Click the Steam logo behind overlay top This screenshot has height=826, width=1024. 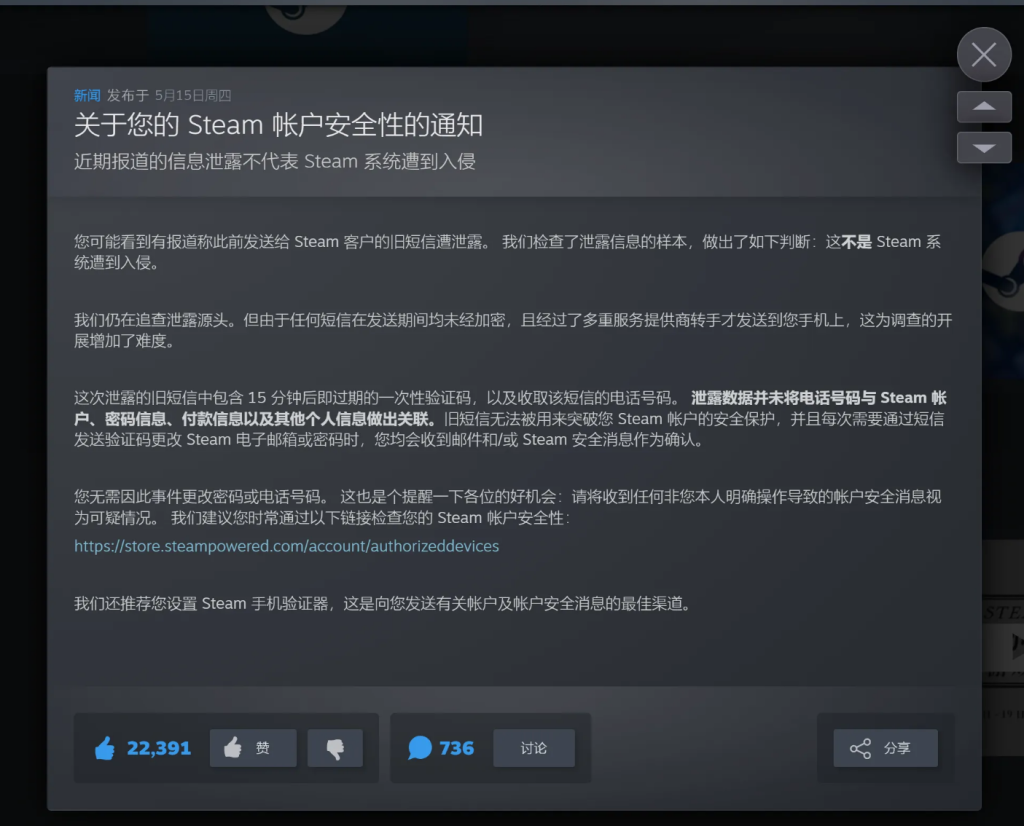[x=307, y=20]
